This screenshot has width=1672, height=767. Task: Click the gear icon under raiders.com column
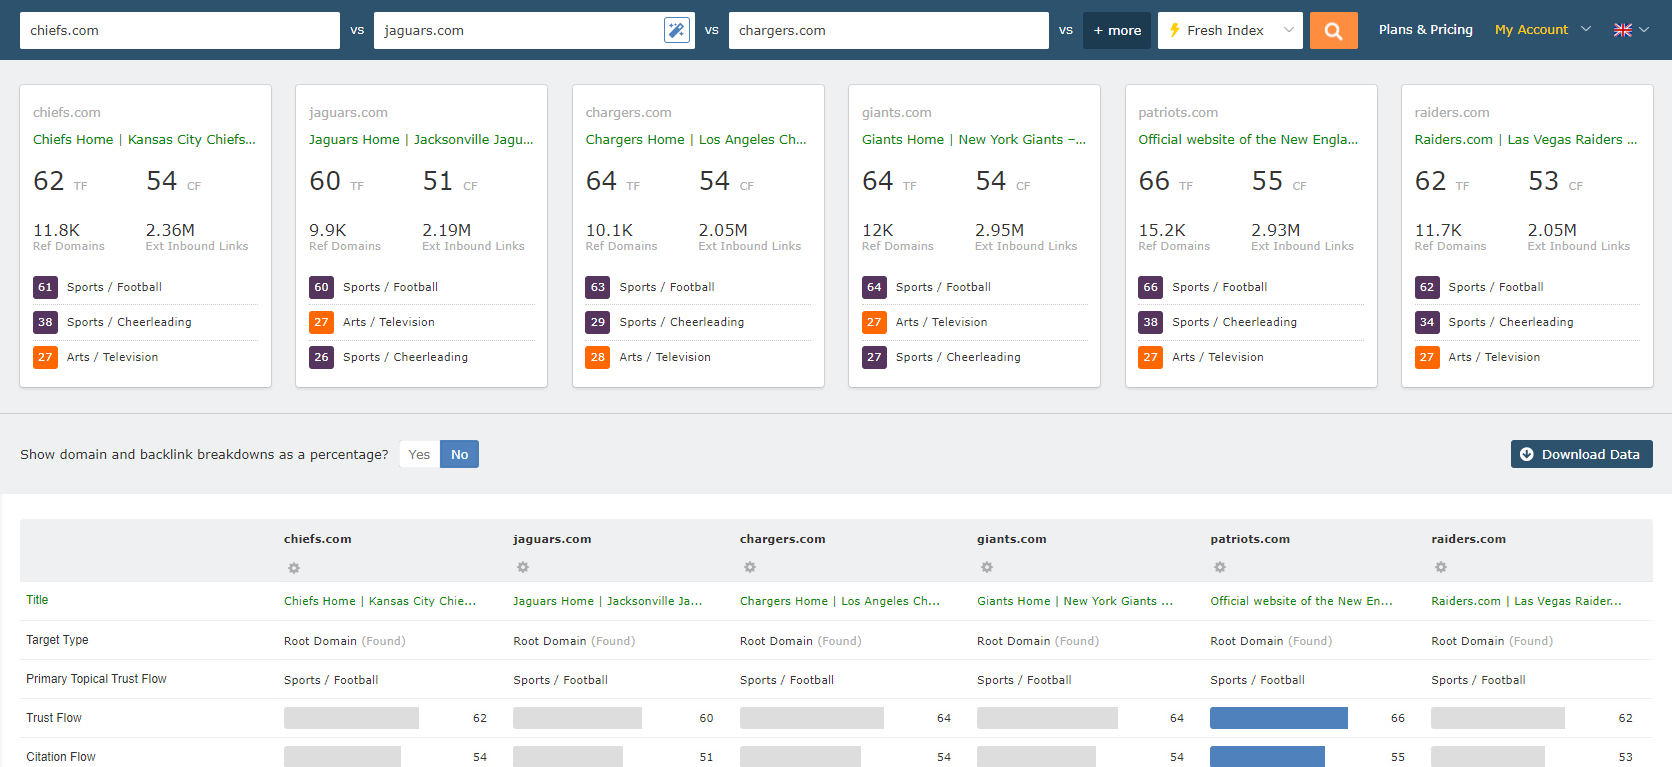1441,568
